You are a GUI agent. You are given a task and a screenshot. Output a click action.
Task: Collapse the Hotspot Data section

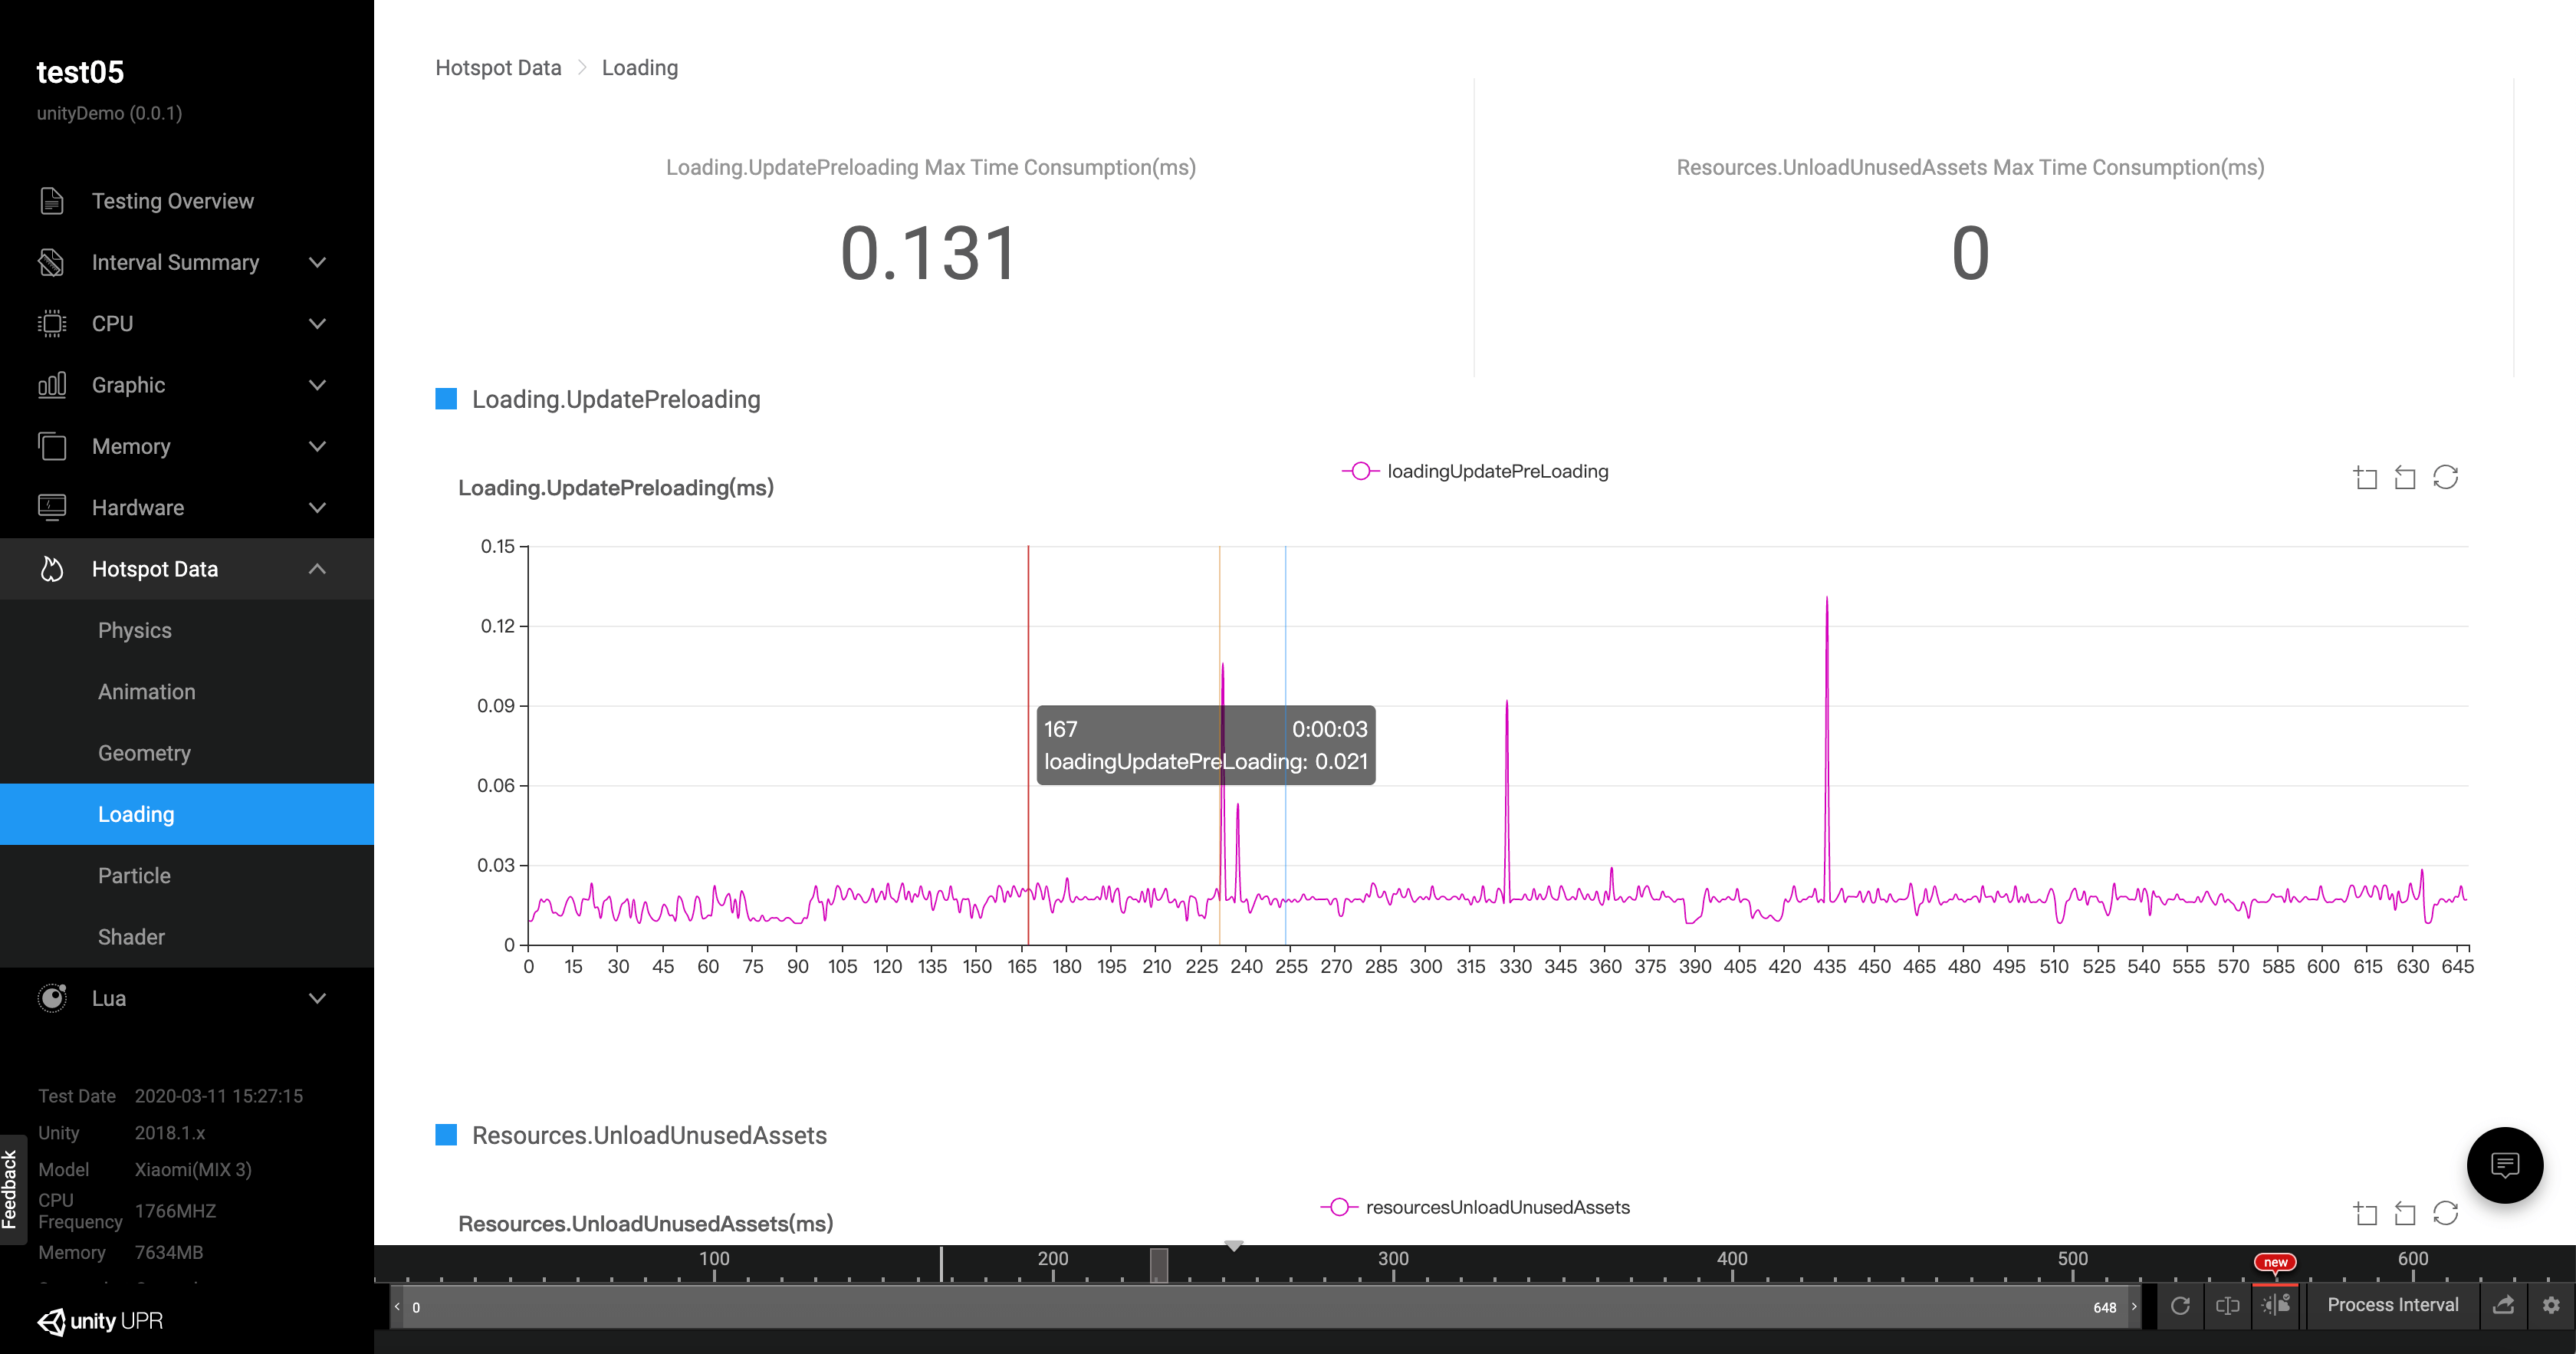186,569
